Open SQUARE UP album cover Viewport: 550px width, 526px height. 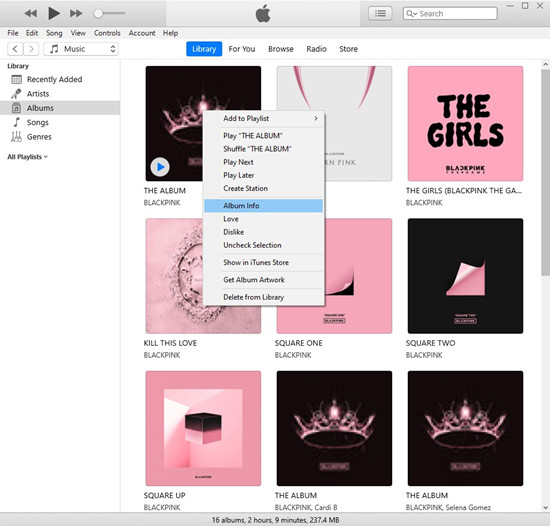pos(203,428)
